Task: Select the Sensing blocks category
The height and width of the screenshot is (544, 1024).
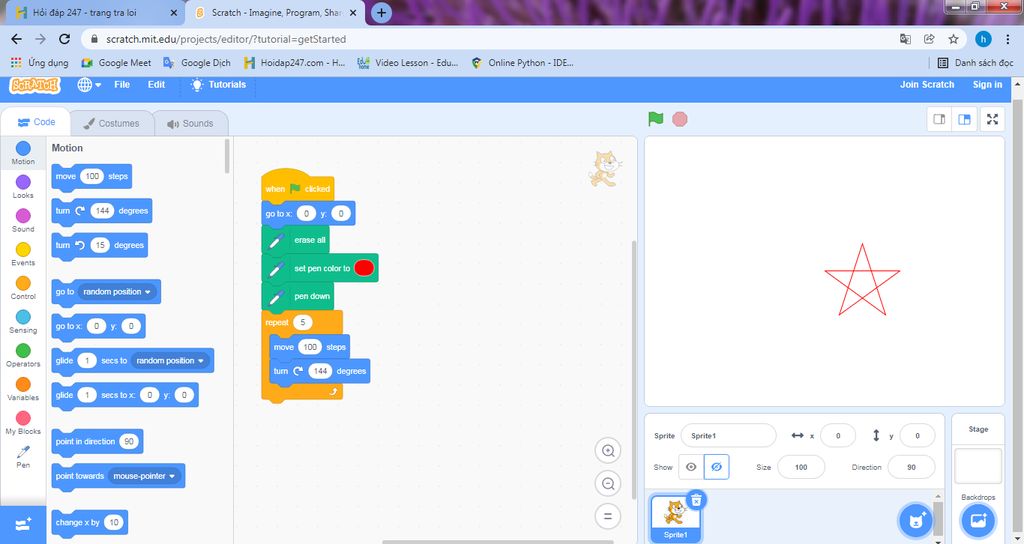Action: click(23, 322)
